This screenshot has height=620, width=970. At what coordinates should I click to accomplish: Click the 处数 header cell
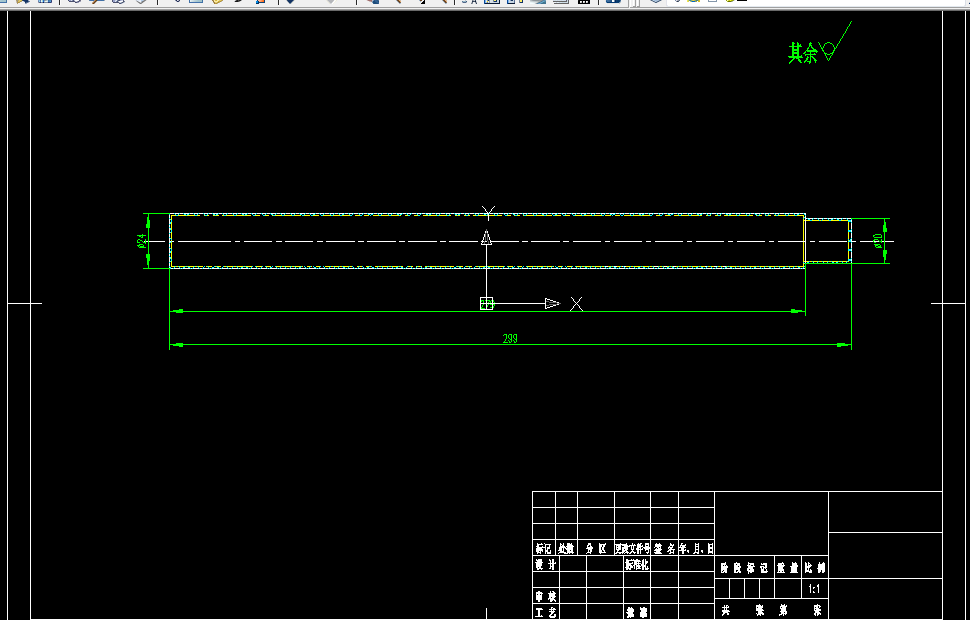click(x=565, y=548)
